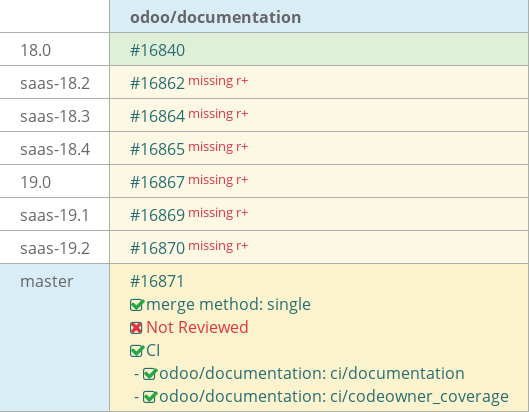
Task: Click the saas-18.3 branch cell
Action: click(55, 116)
